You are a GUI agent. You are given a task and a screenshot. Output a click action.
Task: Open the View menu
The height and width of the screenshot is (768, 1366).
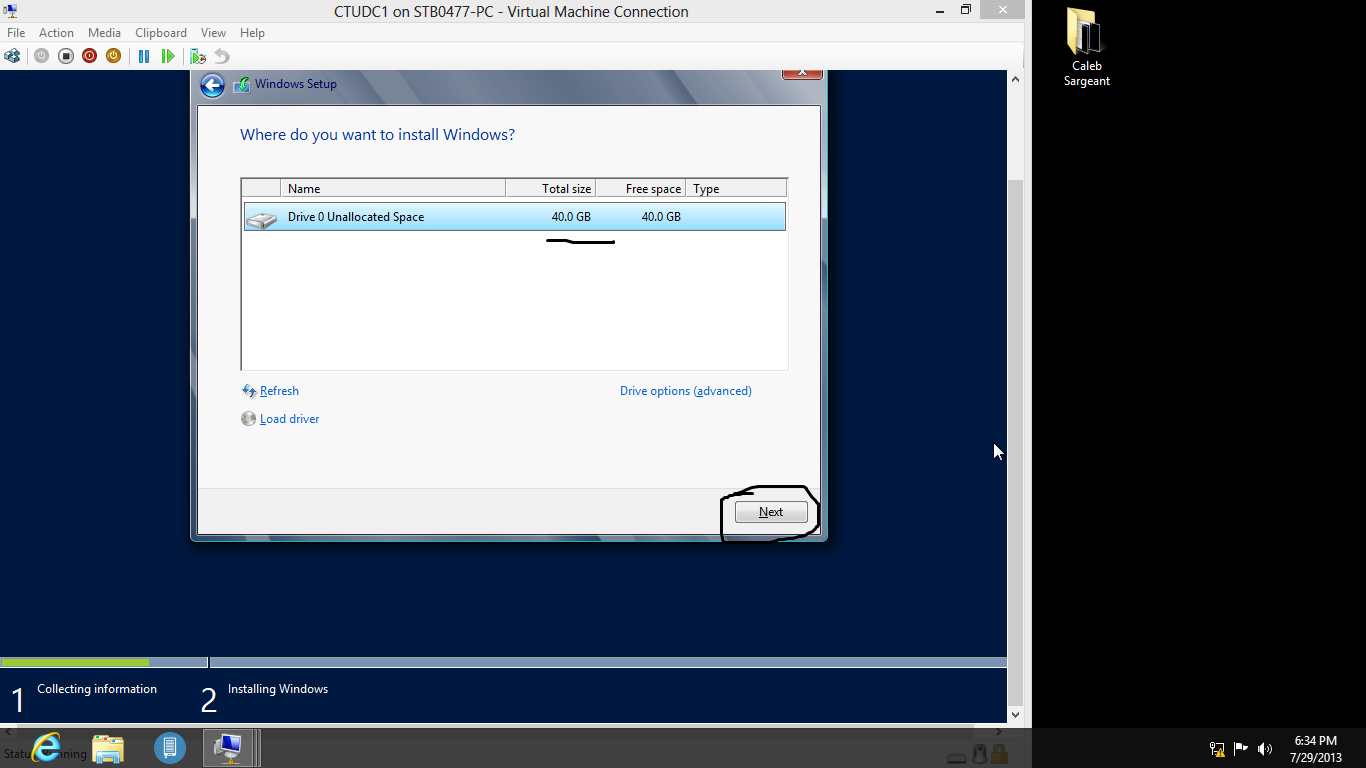click(x=213, y=33)
